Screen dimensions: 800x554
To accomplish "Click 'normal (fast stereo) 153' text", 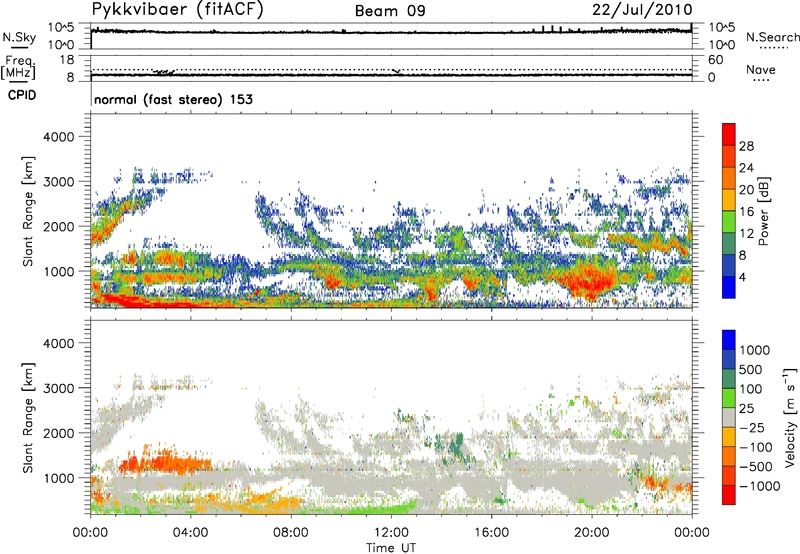I will (173, 99).
